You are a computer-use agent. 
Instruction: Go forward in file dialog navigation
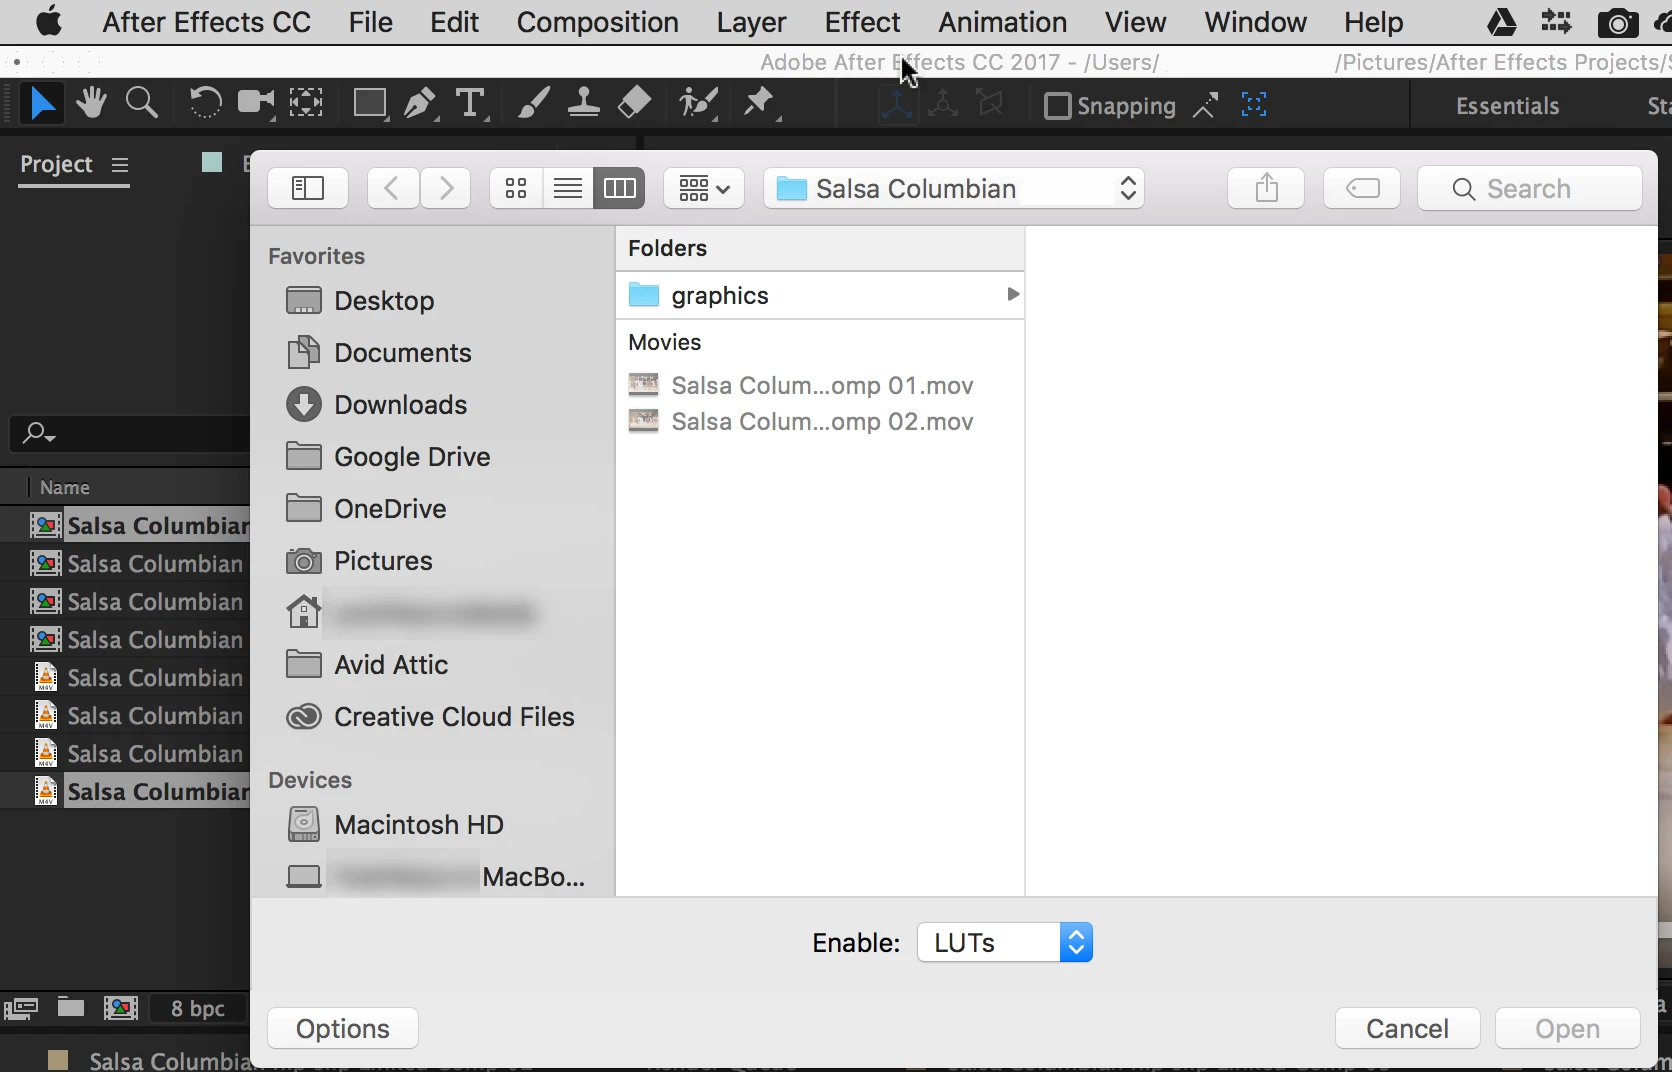click(446, 188)
